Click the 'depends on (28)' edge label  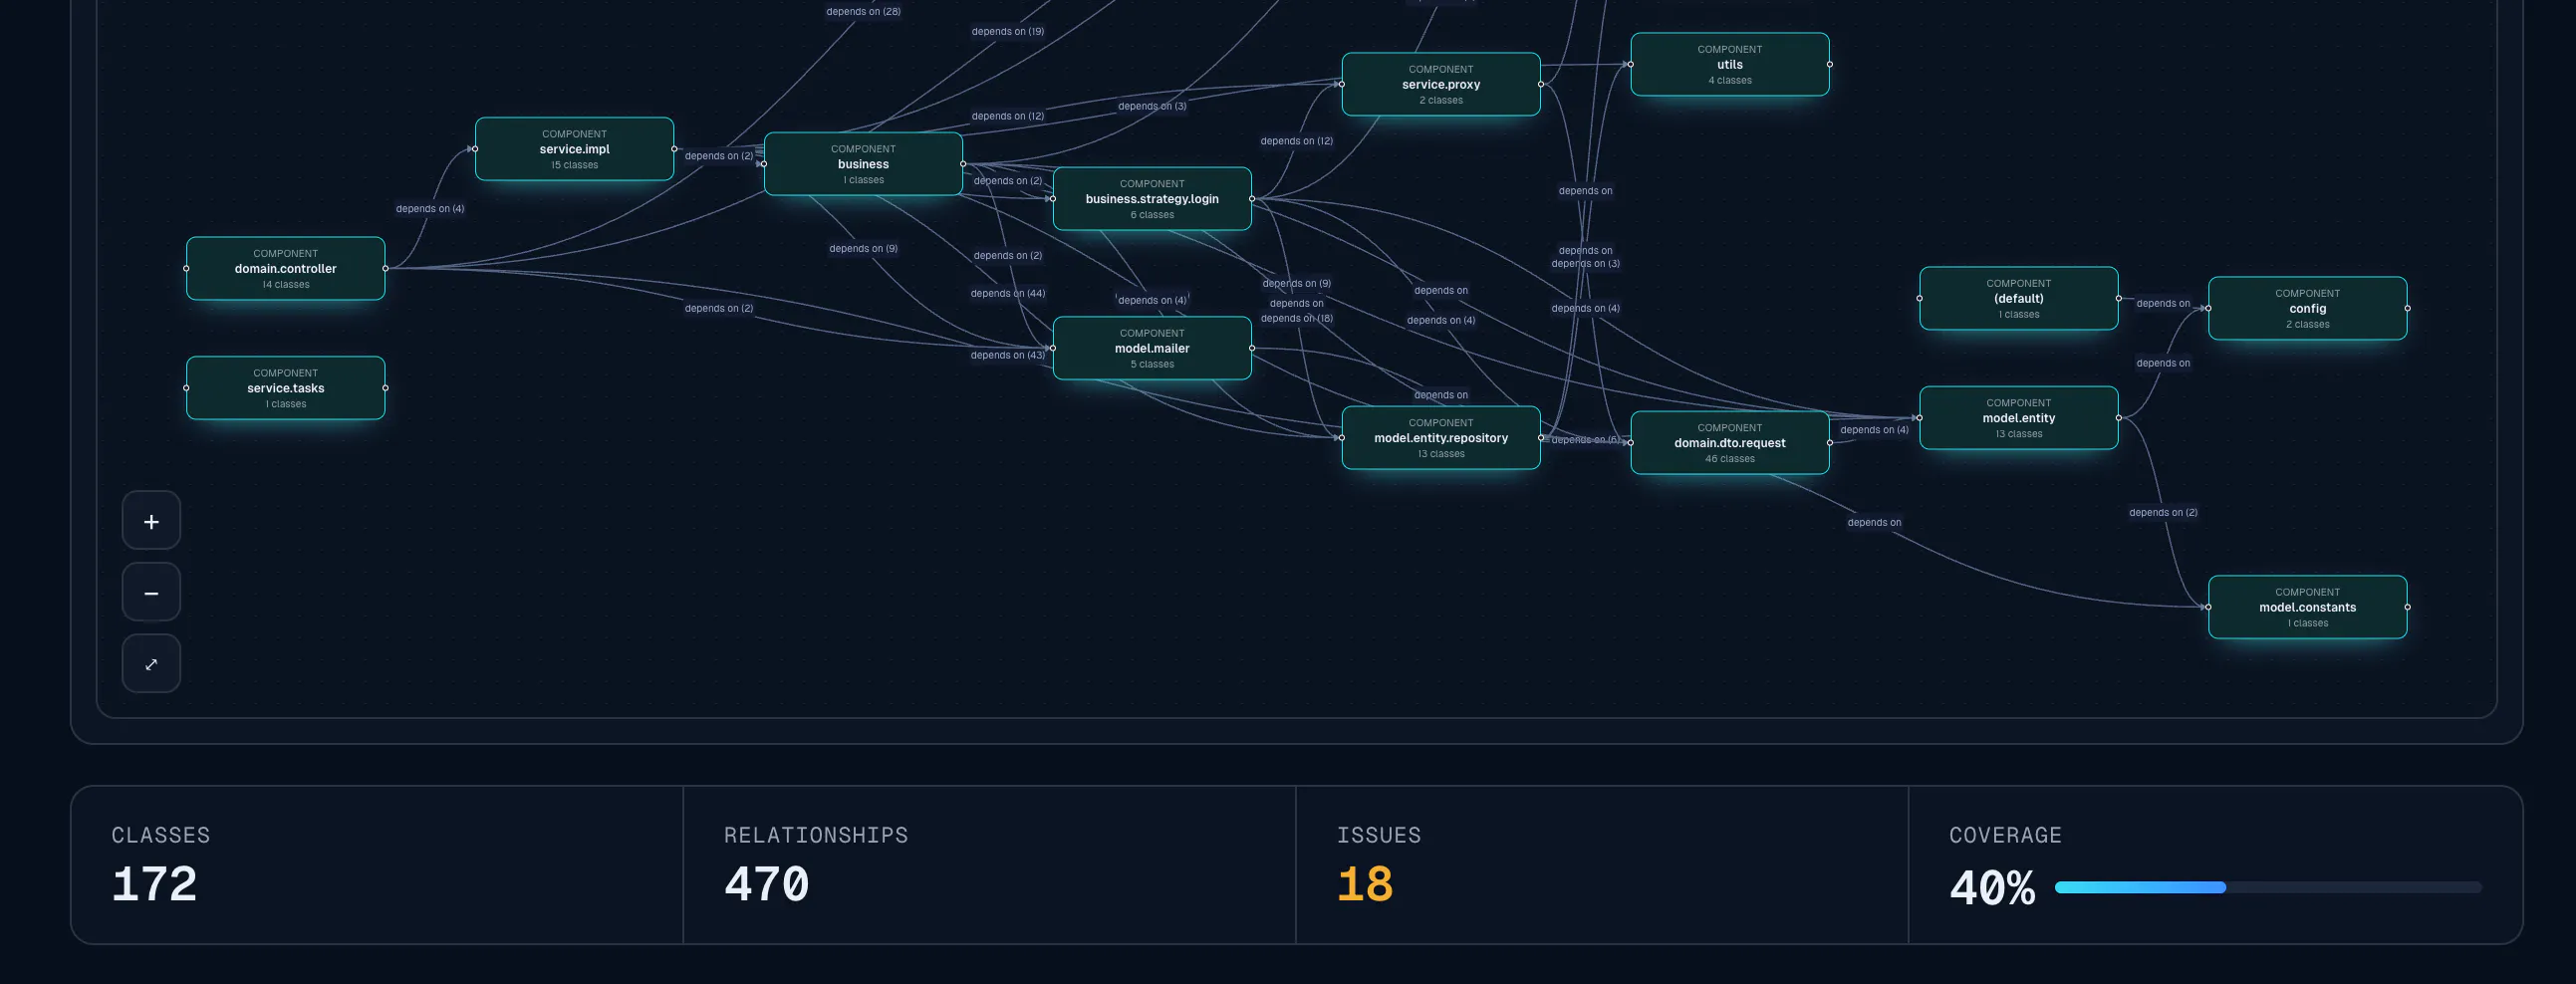tap(863, 12)
